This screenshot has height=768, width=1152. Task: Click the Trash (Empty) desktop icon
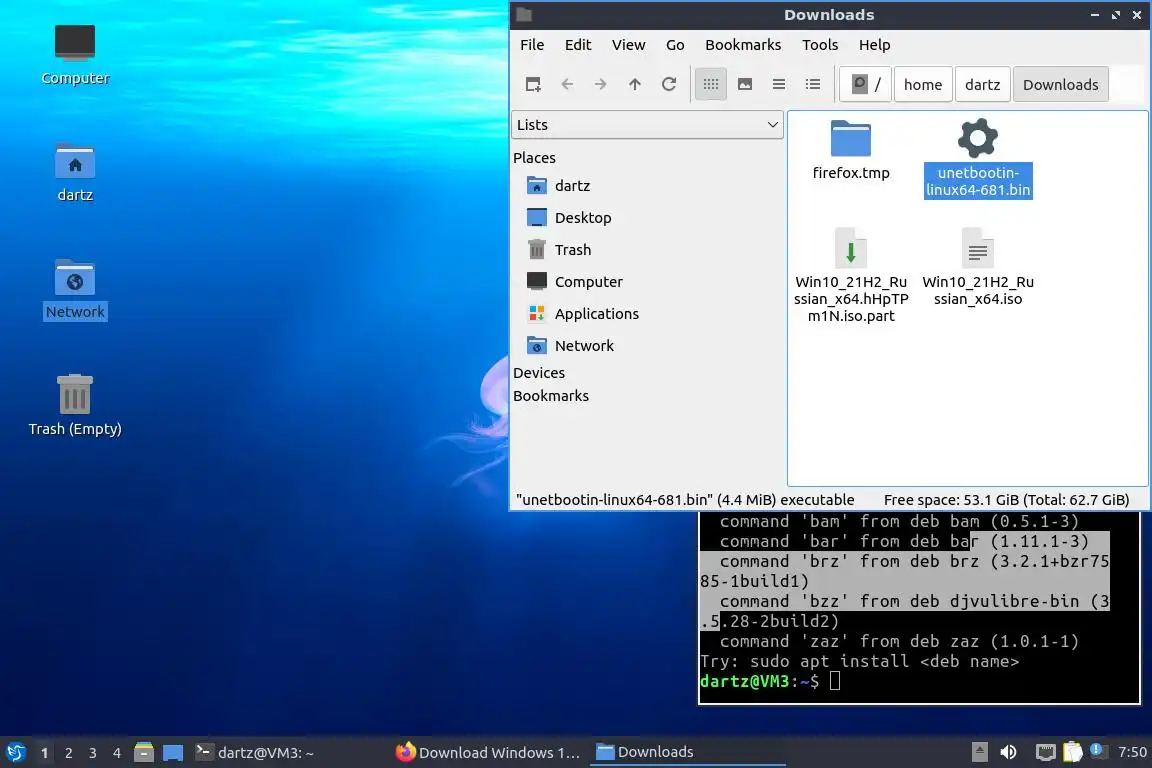tap(75, 406)
